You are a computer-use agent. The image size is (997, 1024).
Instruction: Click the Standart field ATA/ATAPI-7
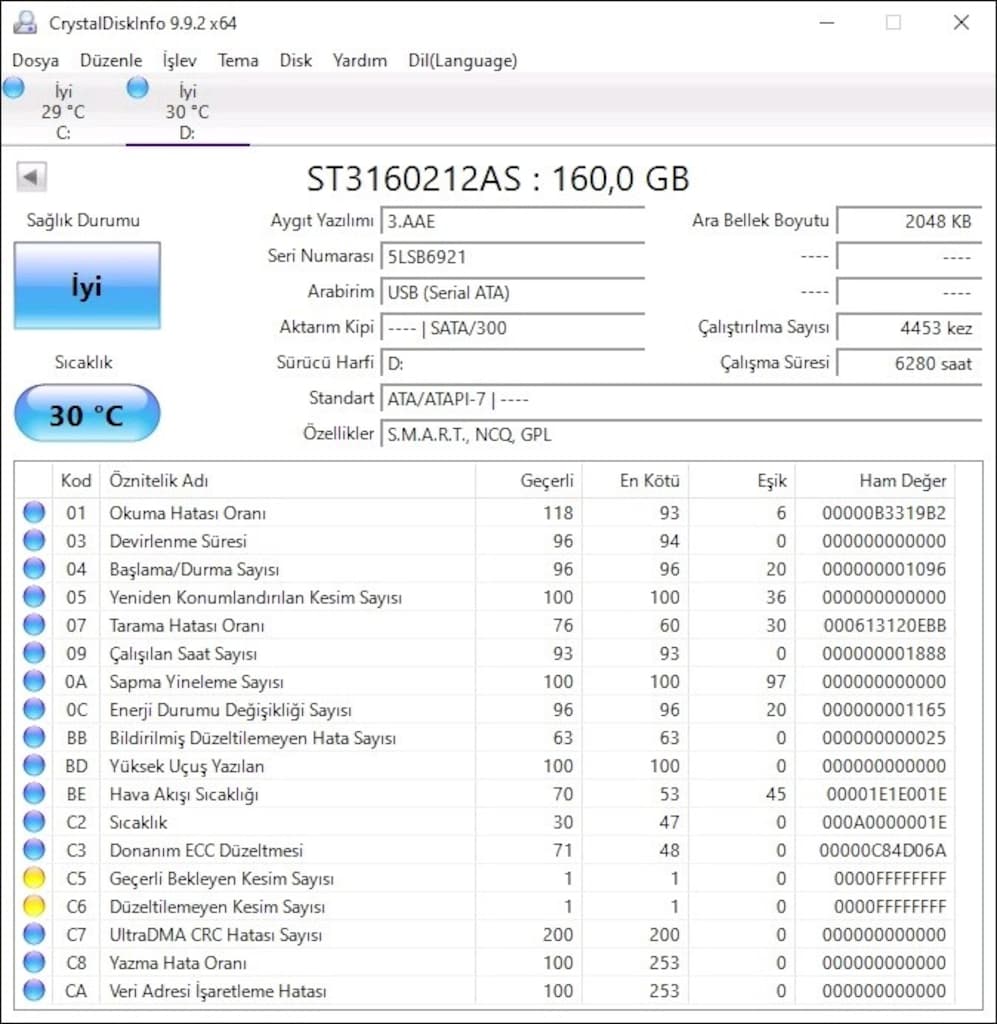(x=681, y=398)
